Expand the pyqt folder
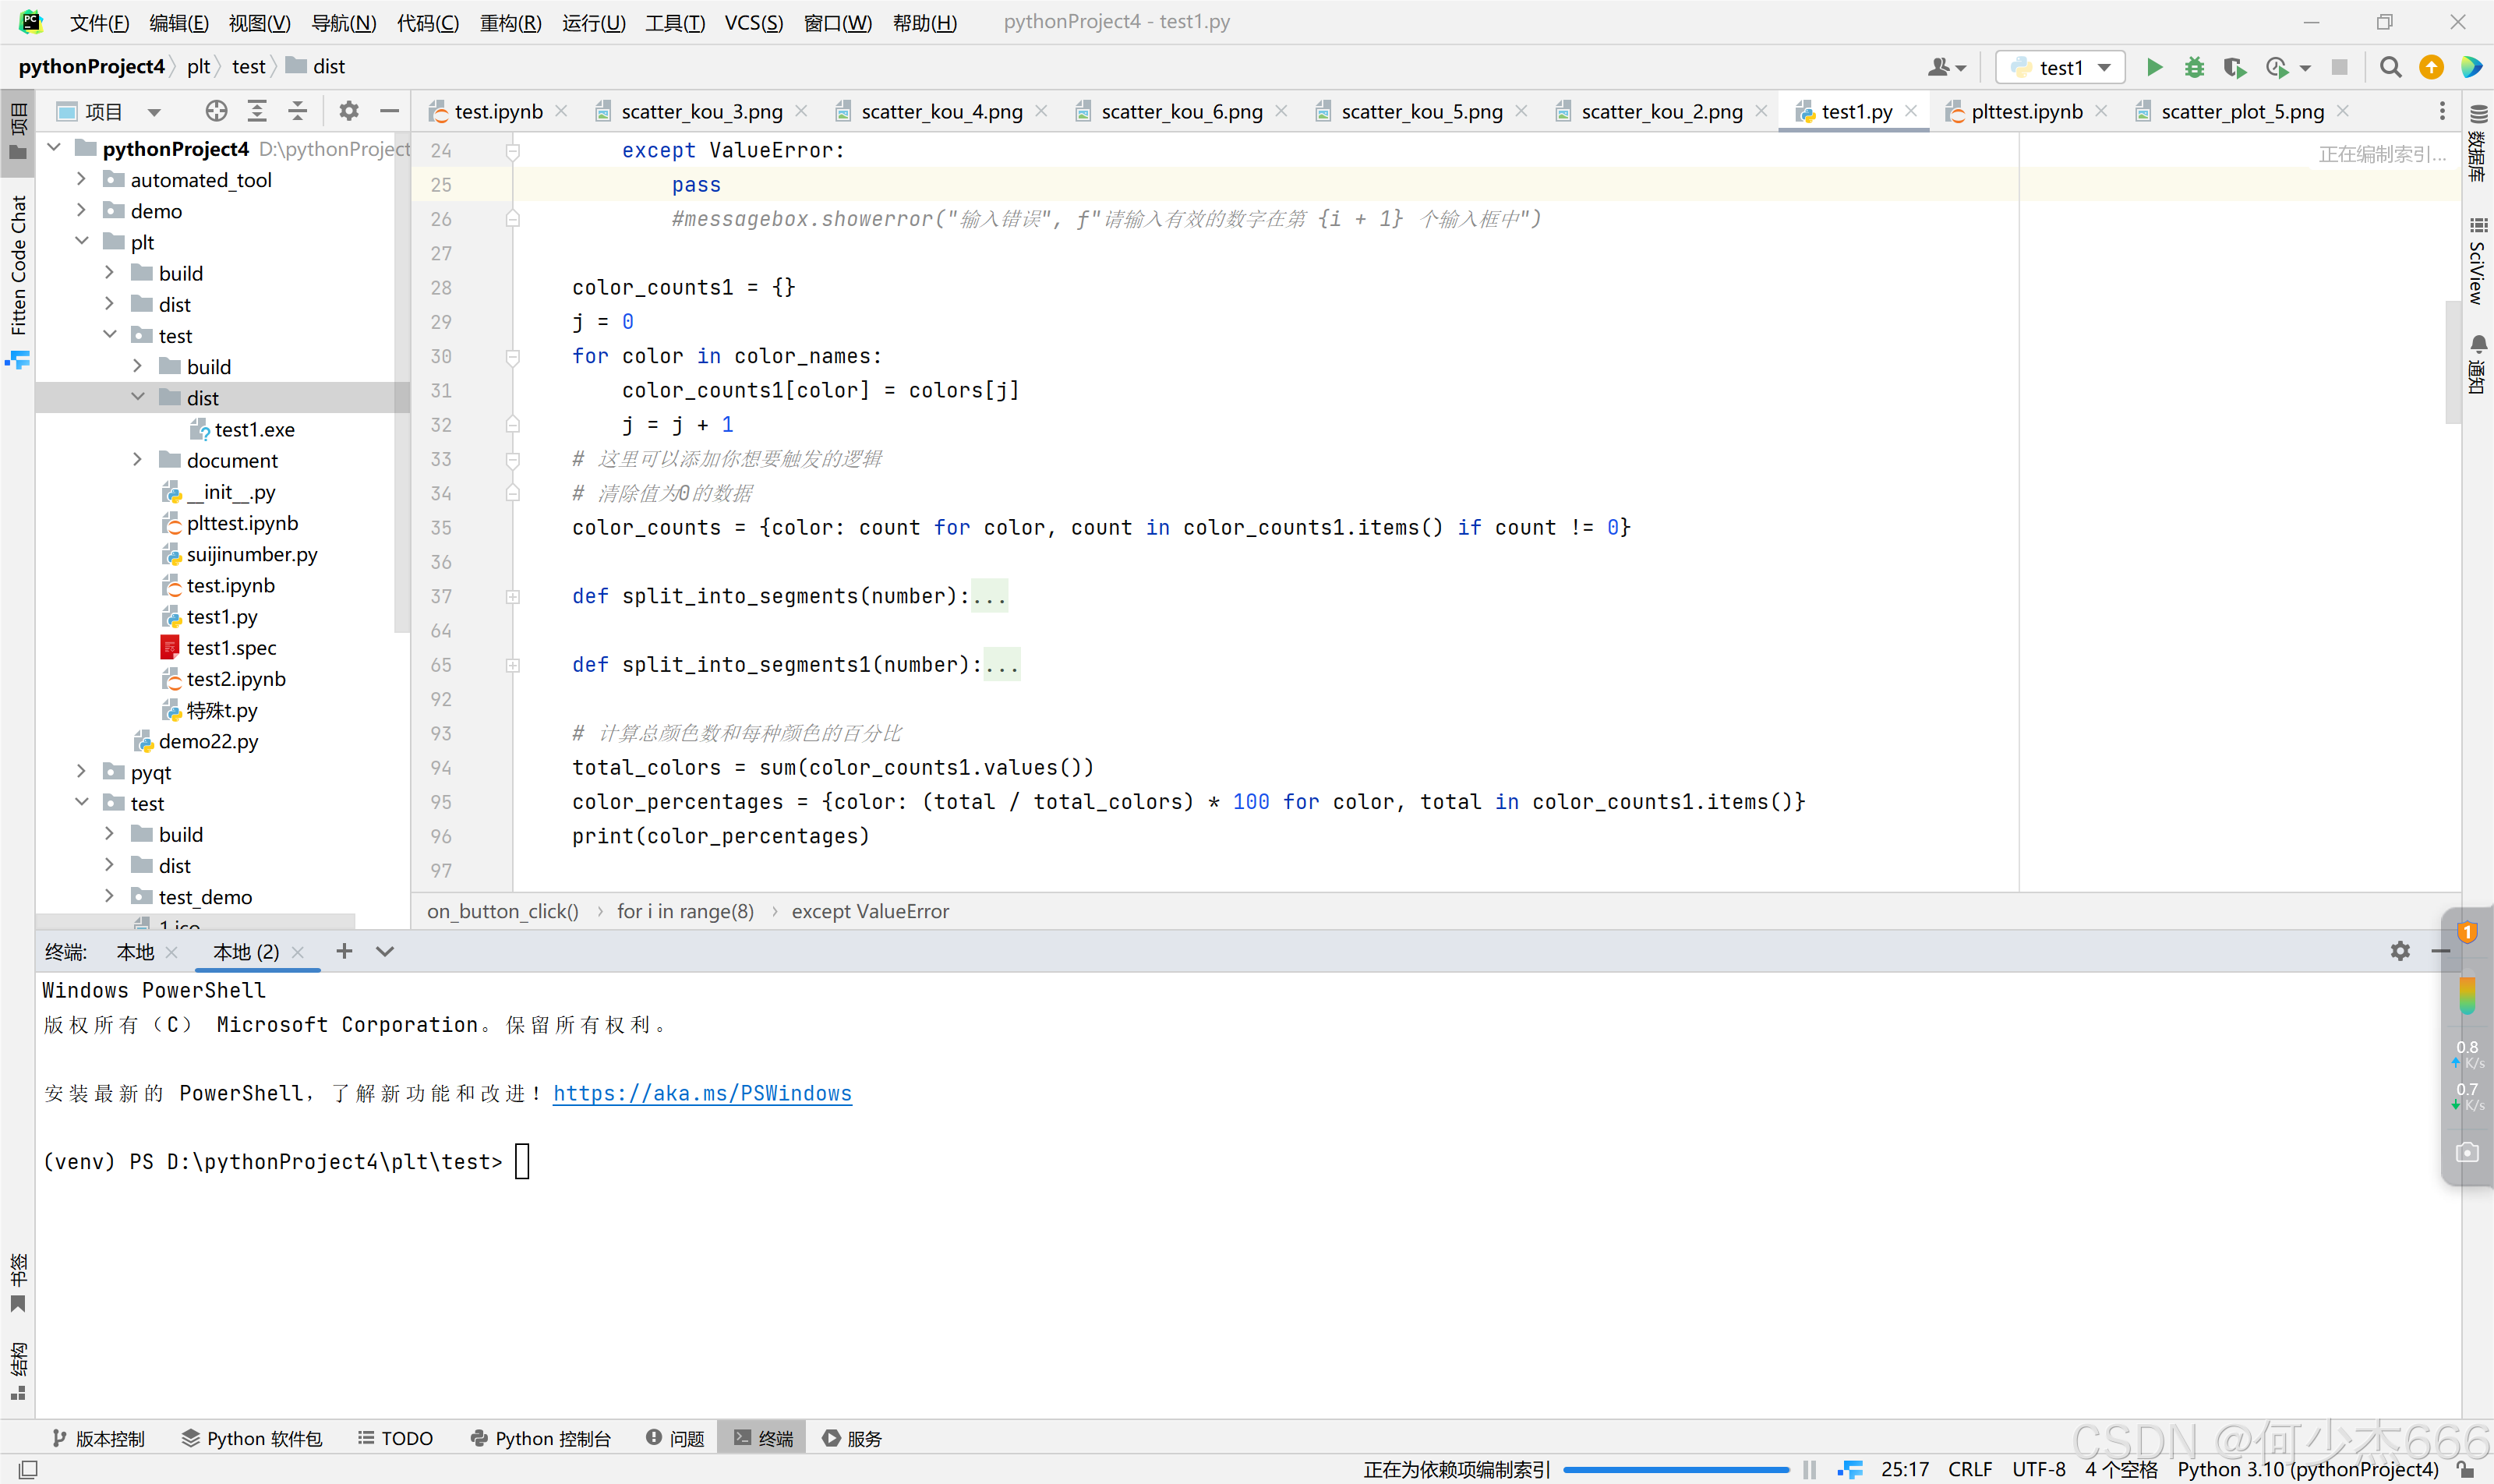The image size is (2494, 1484). click(x=82, y=772)
